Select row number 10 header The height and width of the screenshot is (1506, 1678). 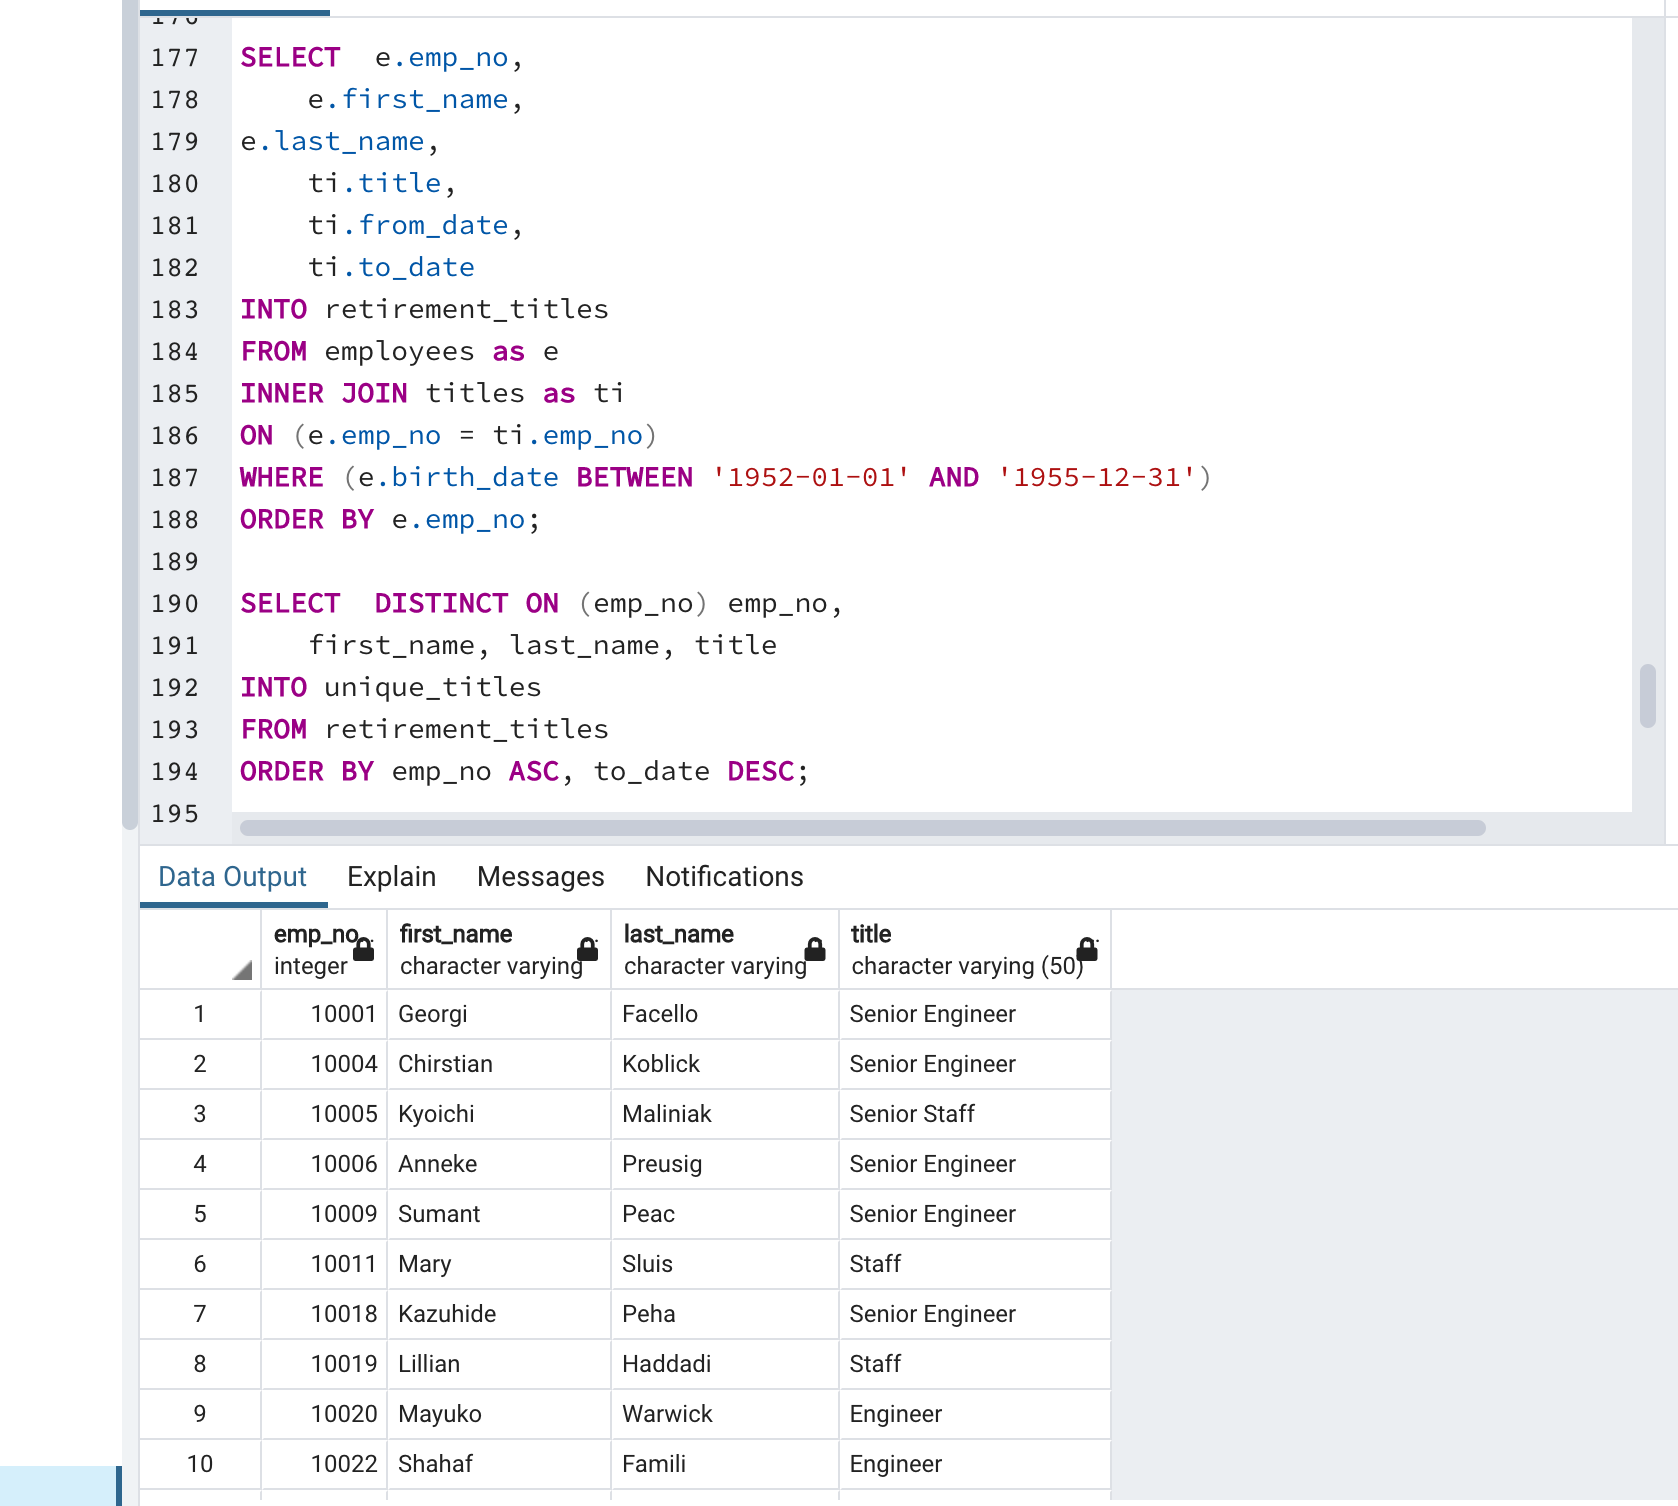[x=200, y=1464]
